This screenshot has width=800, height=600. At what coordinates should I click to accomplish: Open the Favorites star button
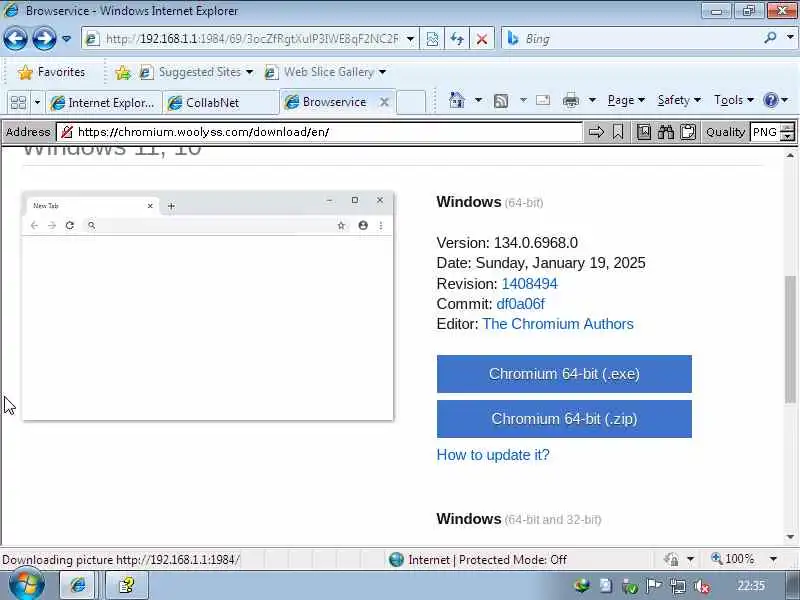coord(52,72)
